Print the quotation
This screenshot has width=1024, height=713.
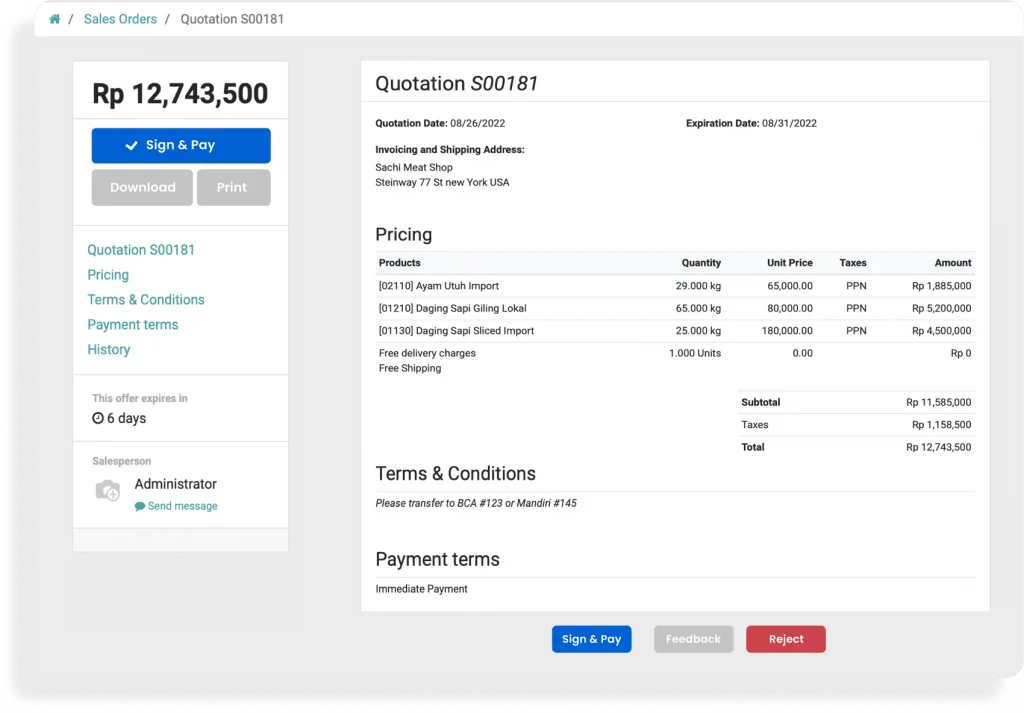tap(233, 187)
